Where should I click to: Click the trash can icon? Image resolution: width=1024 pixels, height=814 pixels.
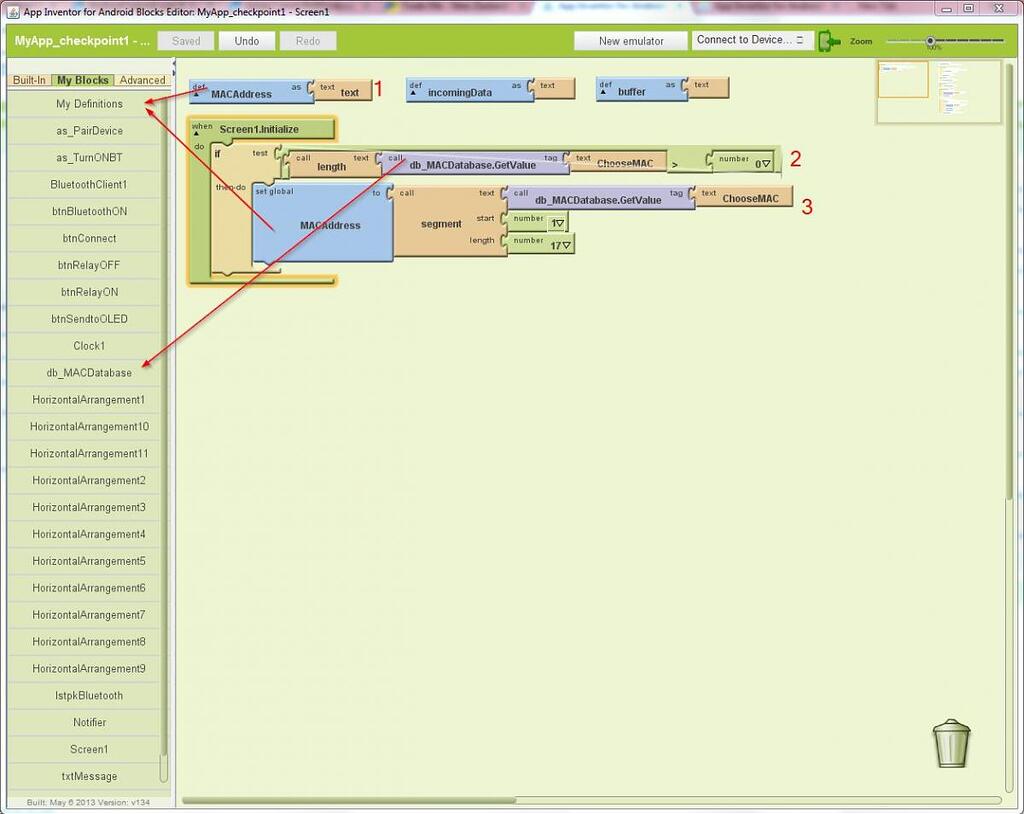(x=950, y=742)
